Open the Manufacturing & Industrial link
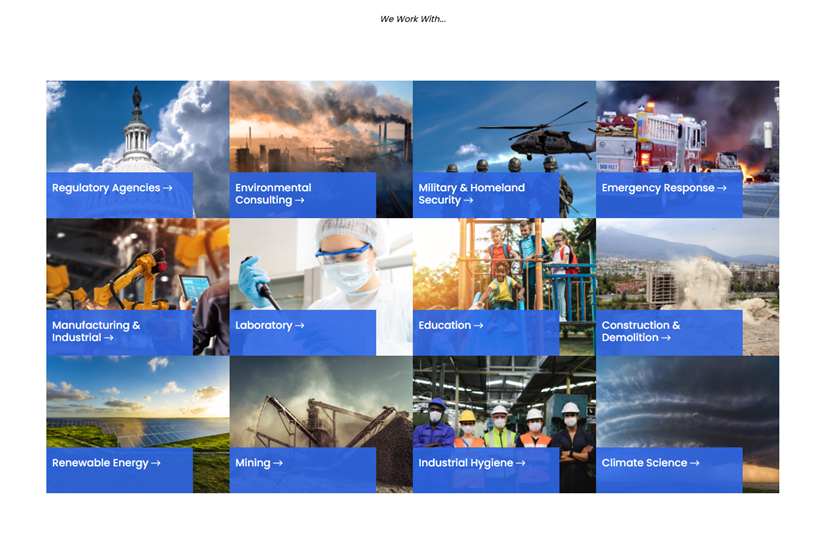Viewport: 824px width, 537px height. tap(96, 332)
